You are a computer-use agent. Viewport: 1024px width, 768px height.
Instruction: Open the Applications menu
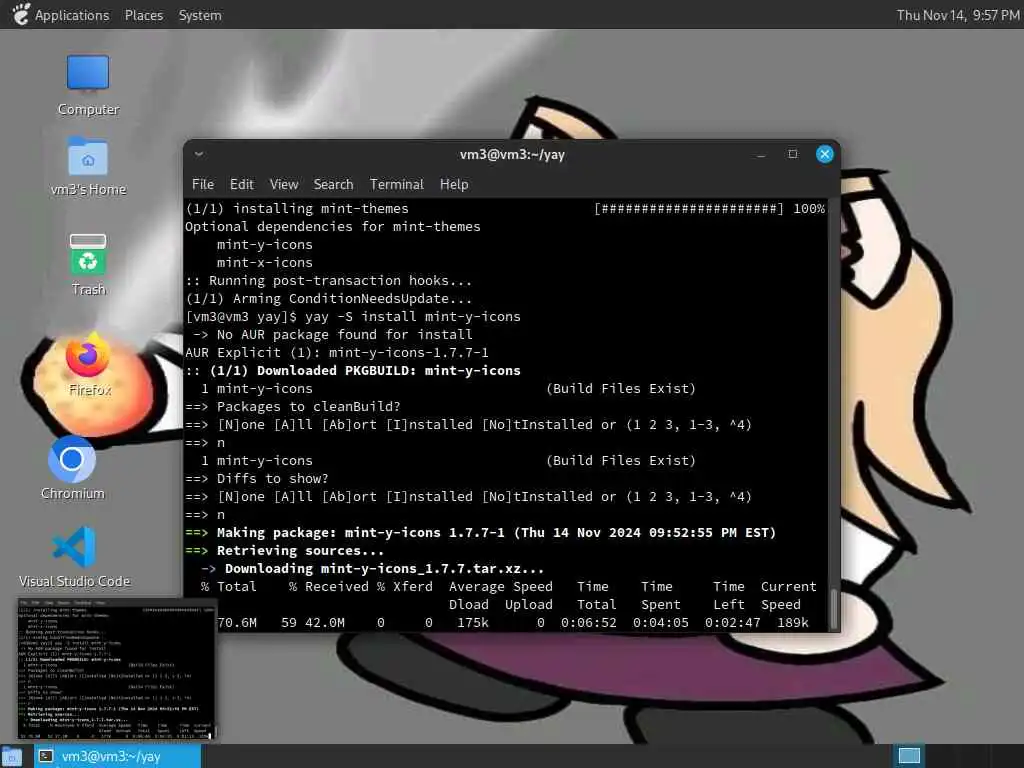point(72,15)
